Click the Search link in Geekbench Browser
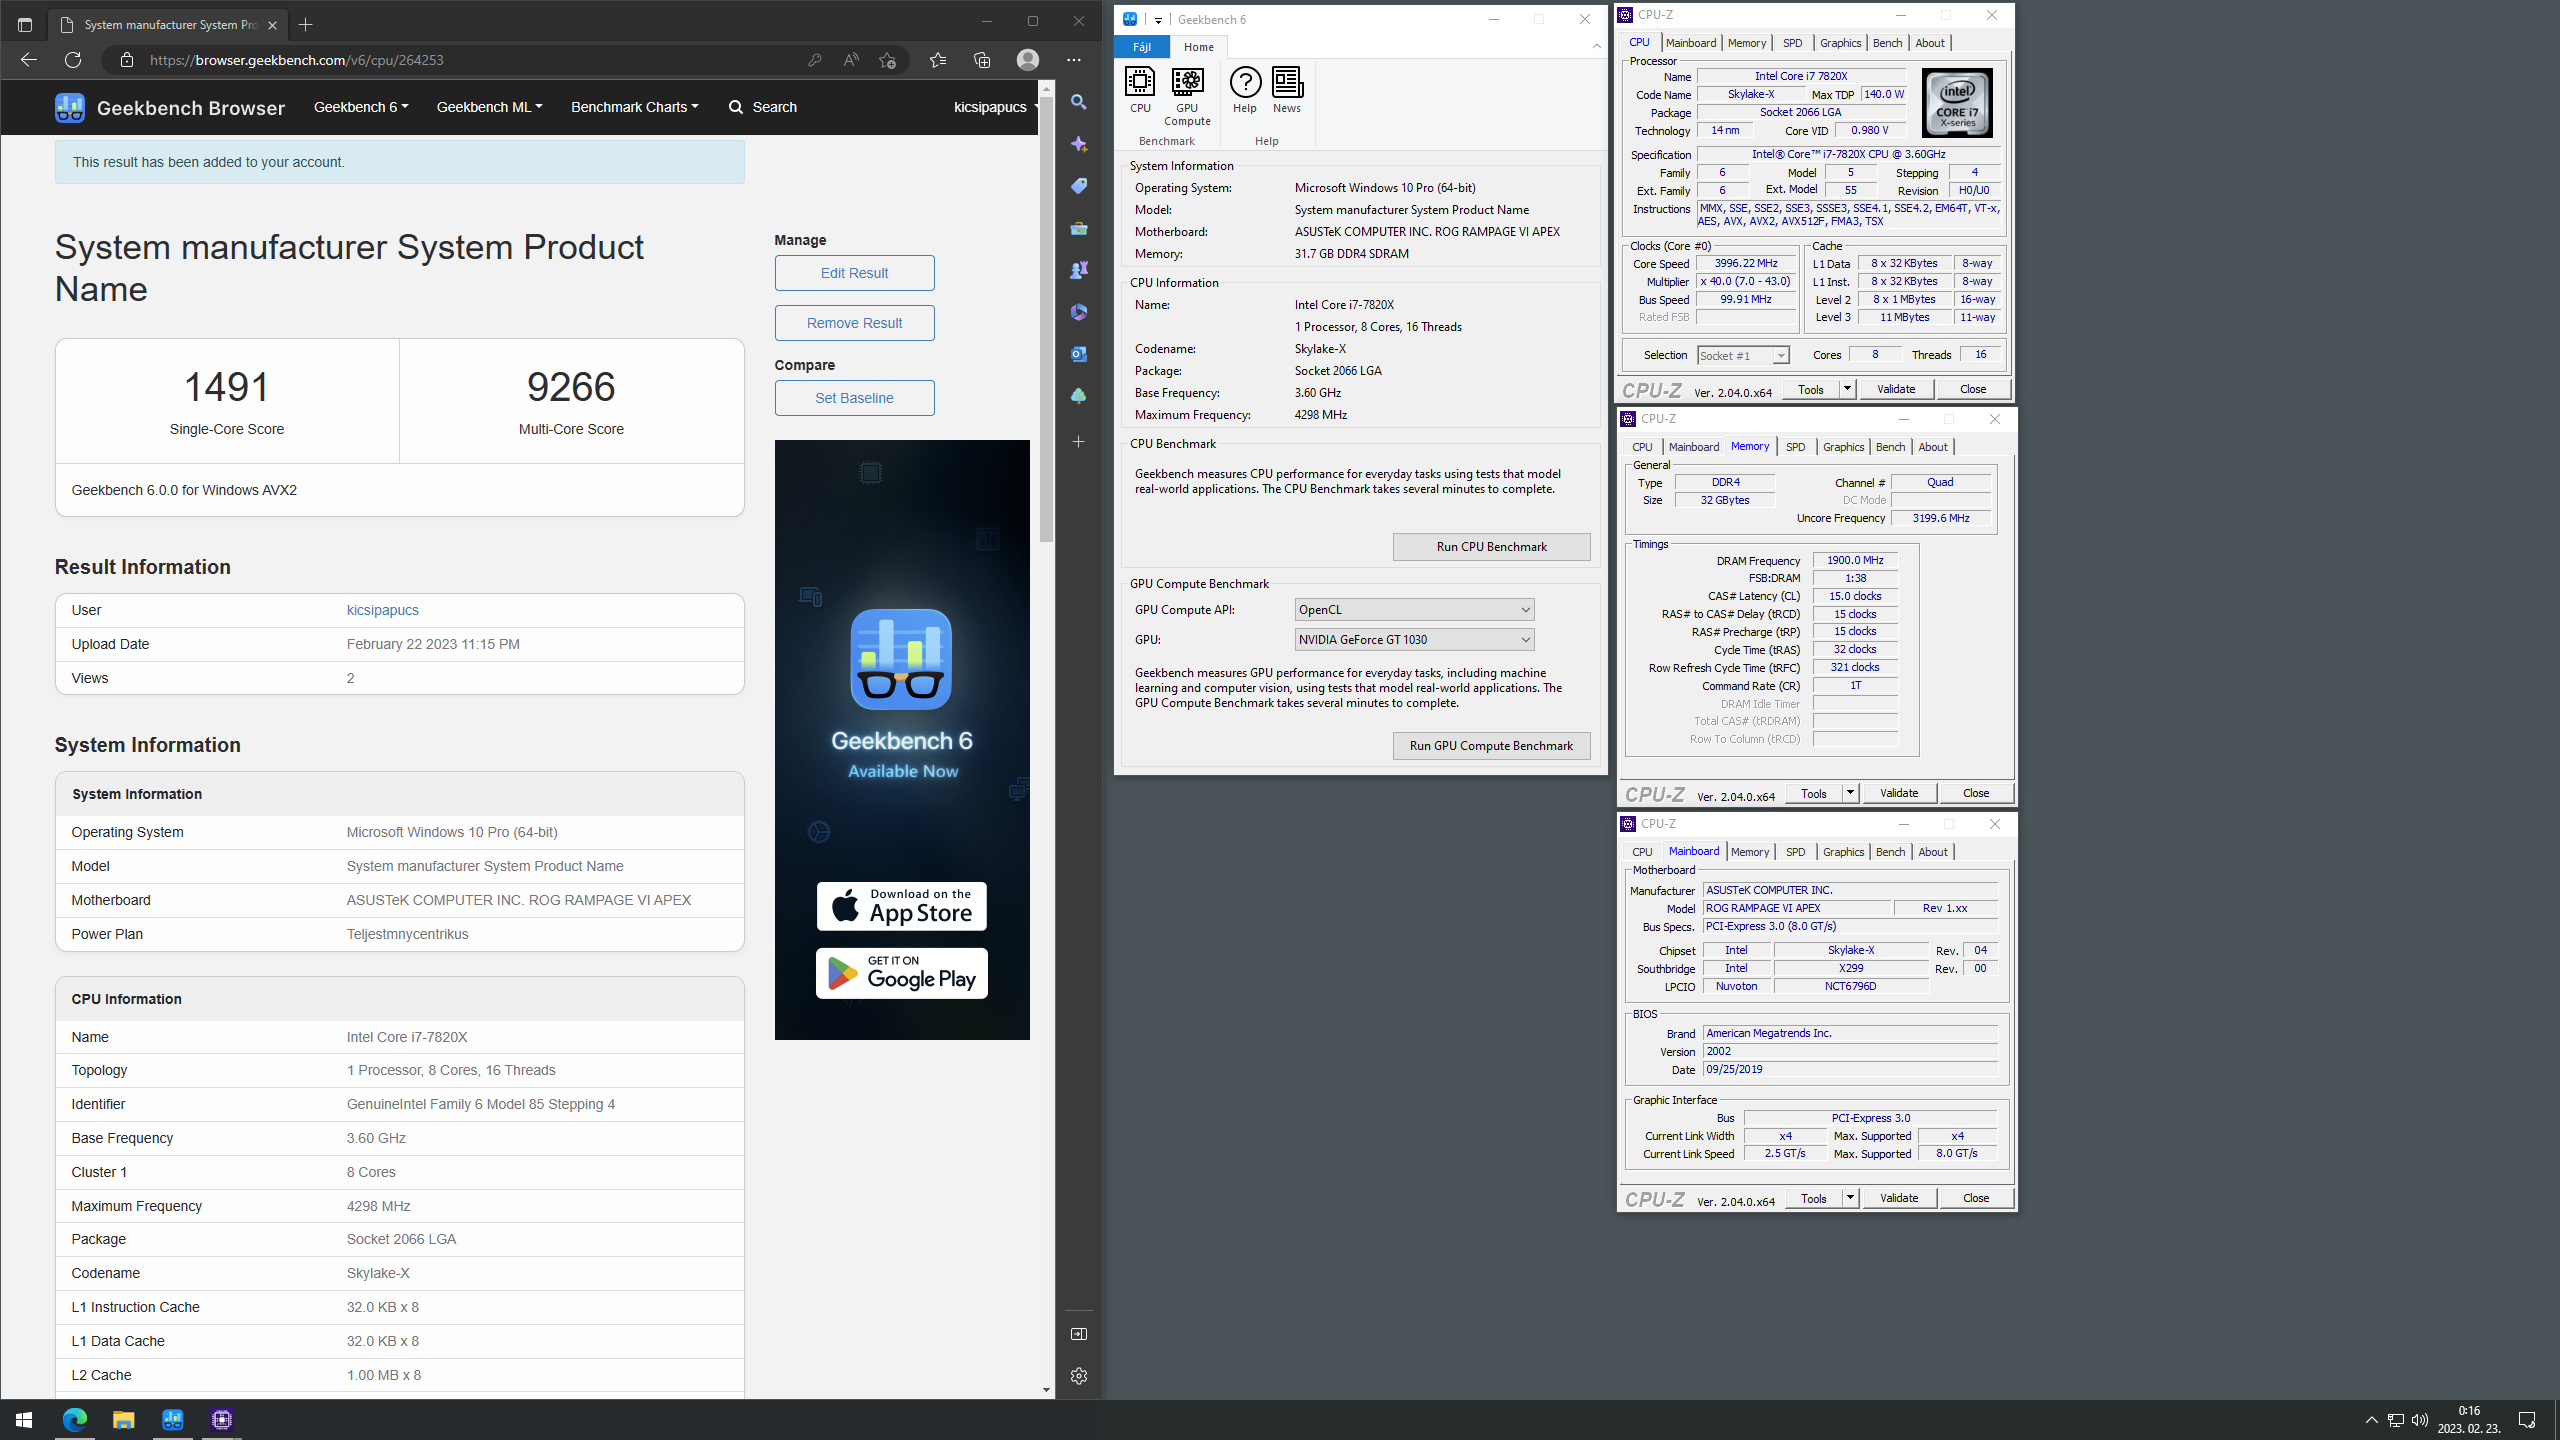The height and width of the screenshot is (1440, 2560). click(x=763, y=107)
